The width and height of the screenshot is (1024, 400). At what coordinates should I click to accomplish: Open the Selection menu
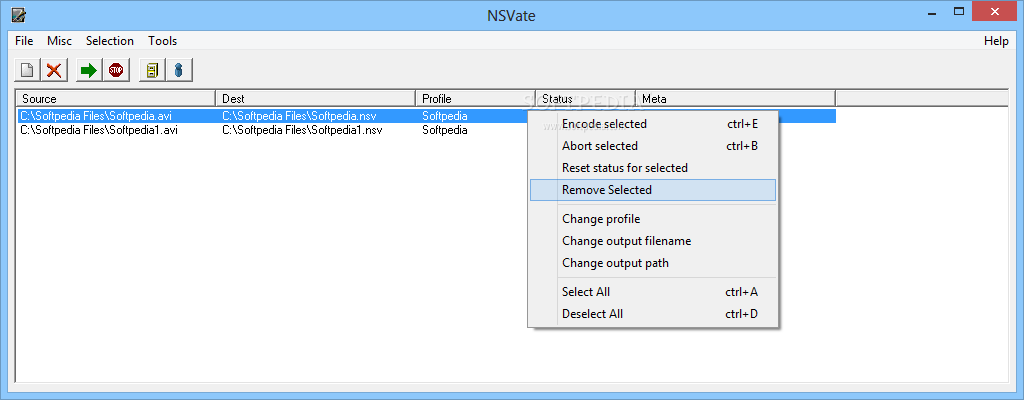point(110,41)
